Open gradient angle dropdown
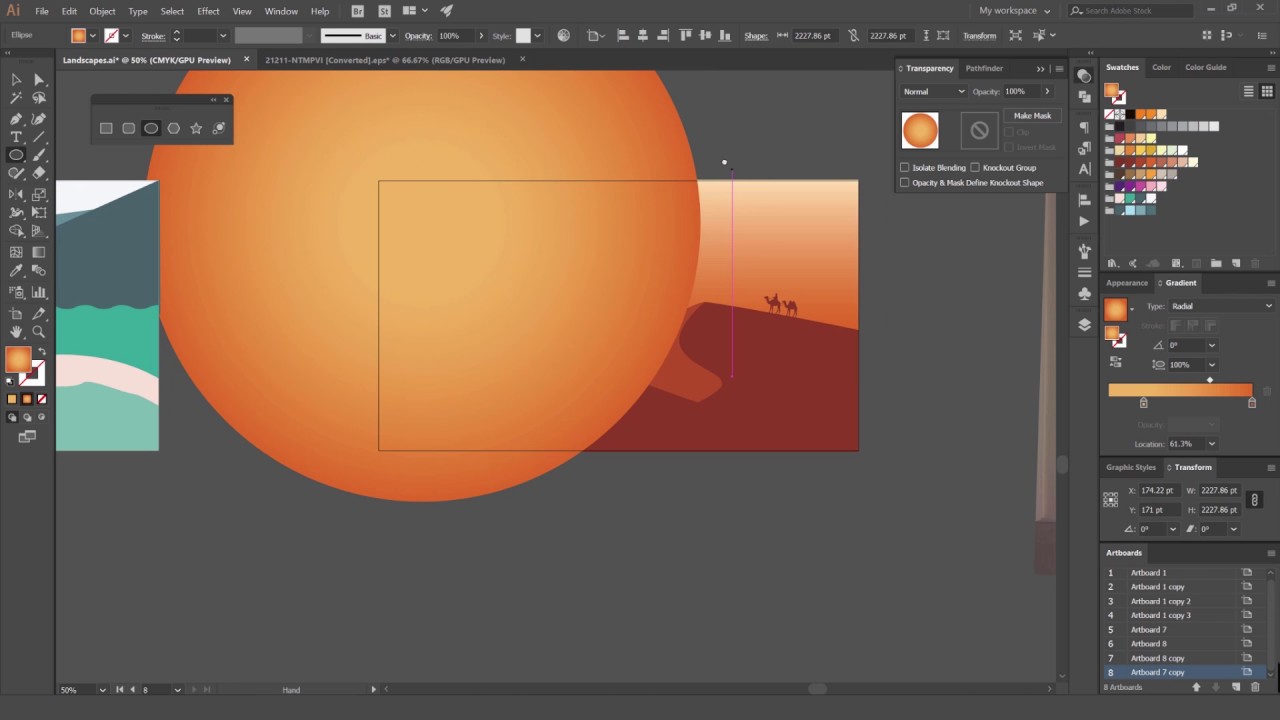The height and width of the screenshot is (720, 1280). (x=1211, y=346)
